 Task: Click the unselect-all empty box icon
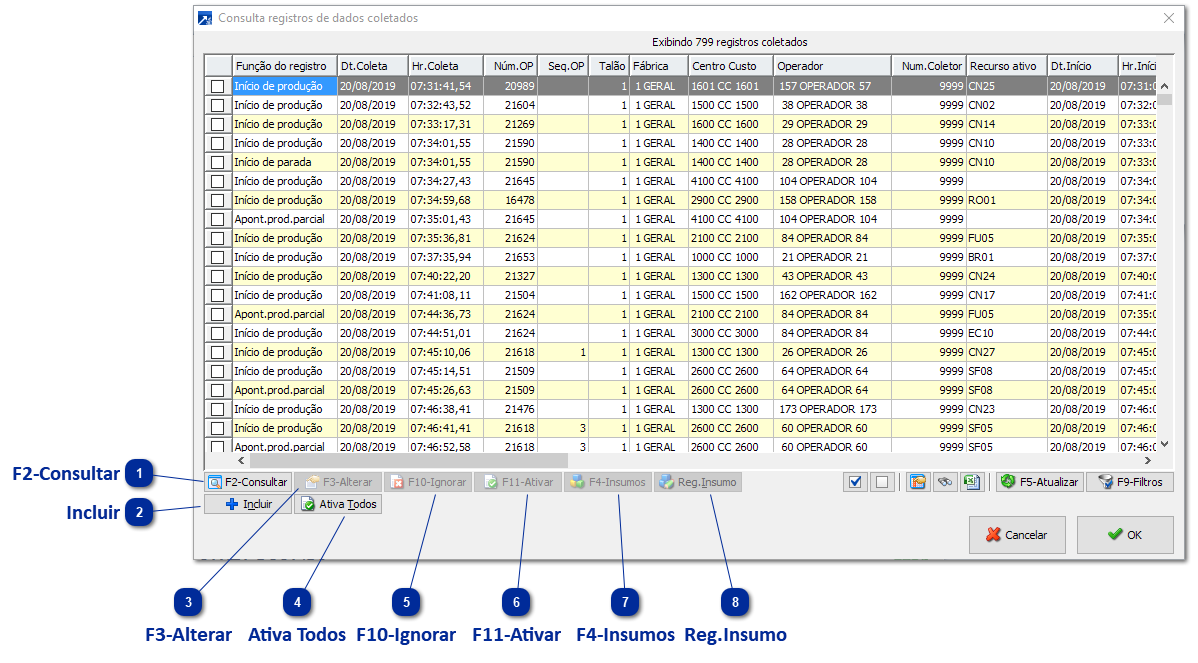point(881,482)
